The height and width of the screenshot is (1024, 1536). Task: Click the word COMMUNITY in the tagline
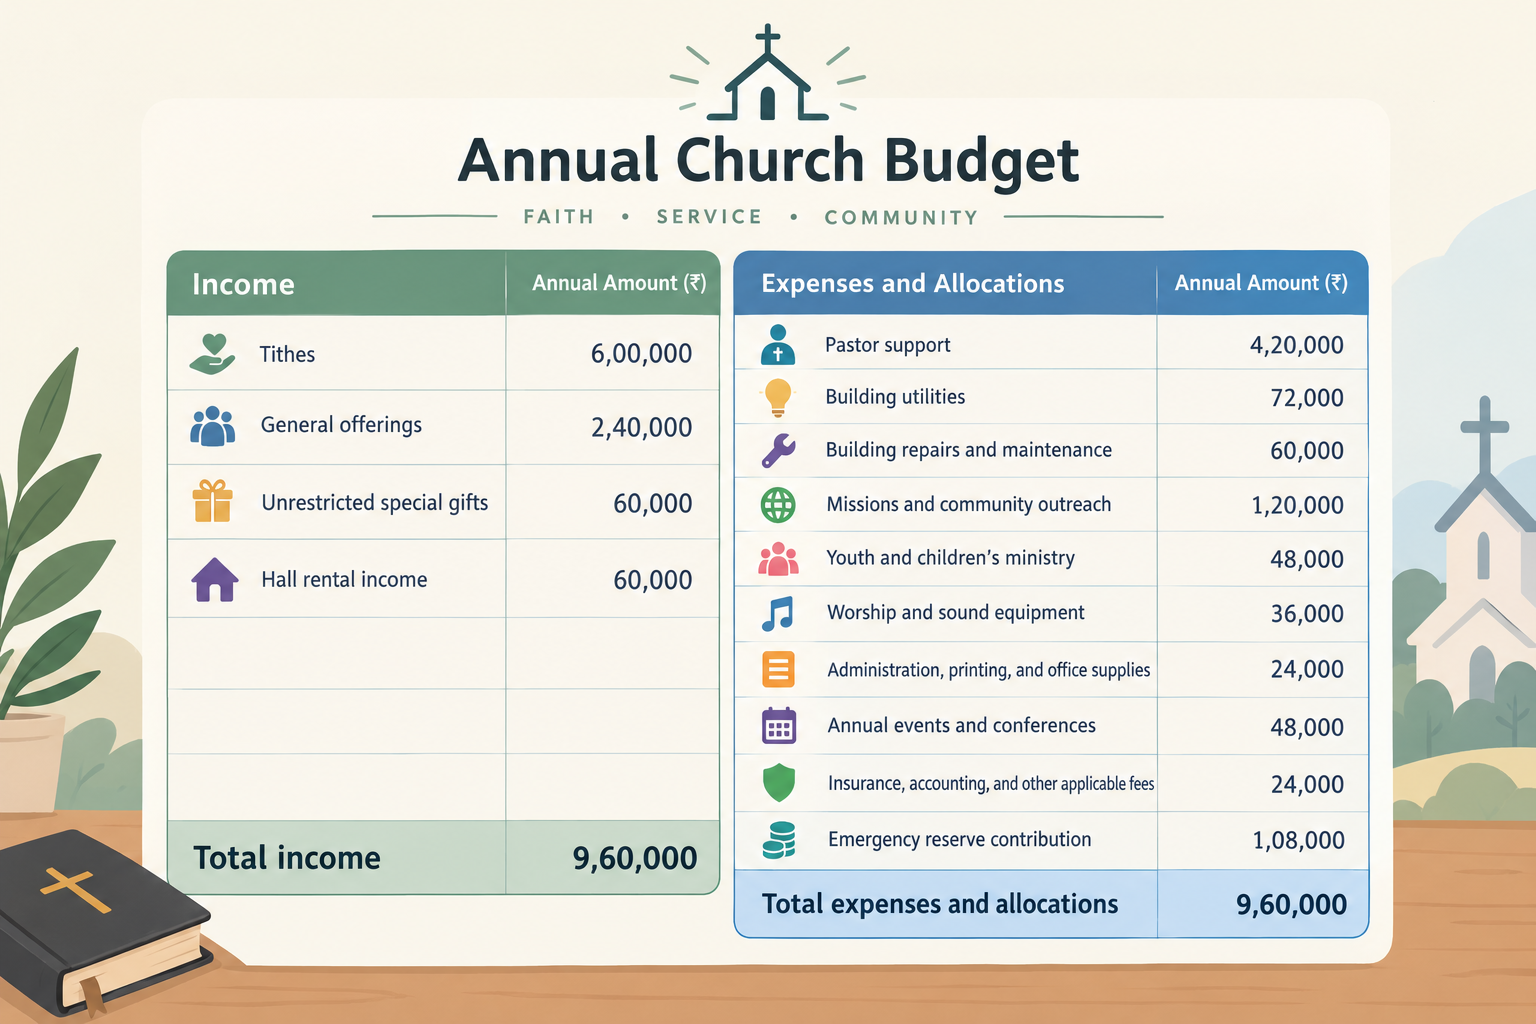pos(901,217)
